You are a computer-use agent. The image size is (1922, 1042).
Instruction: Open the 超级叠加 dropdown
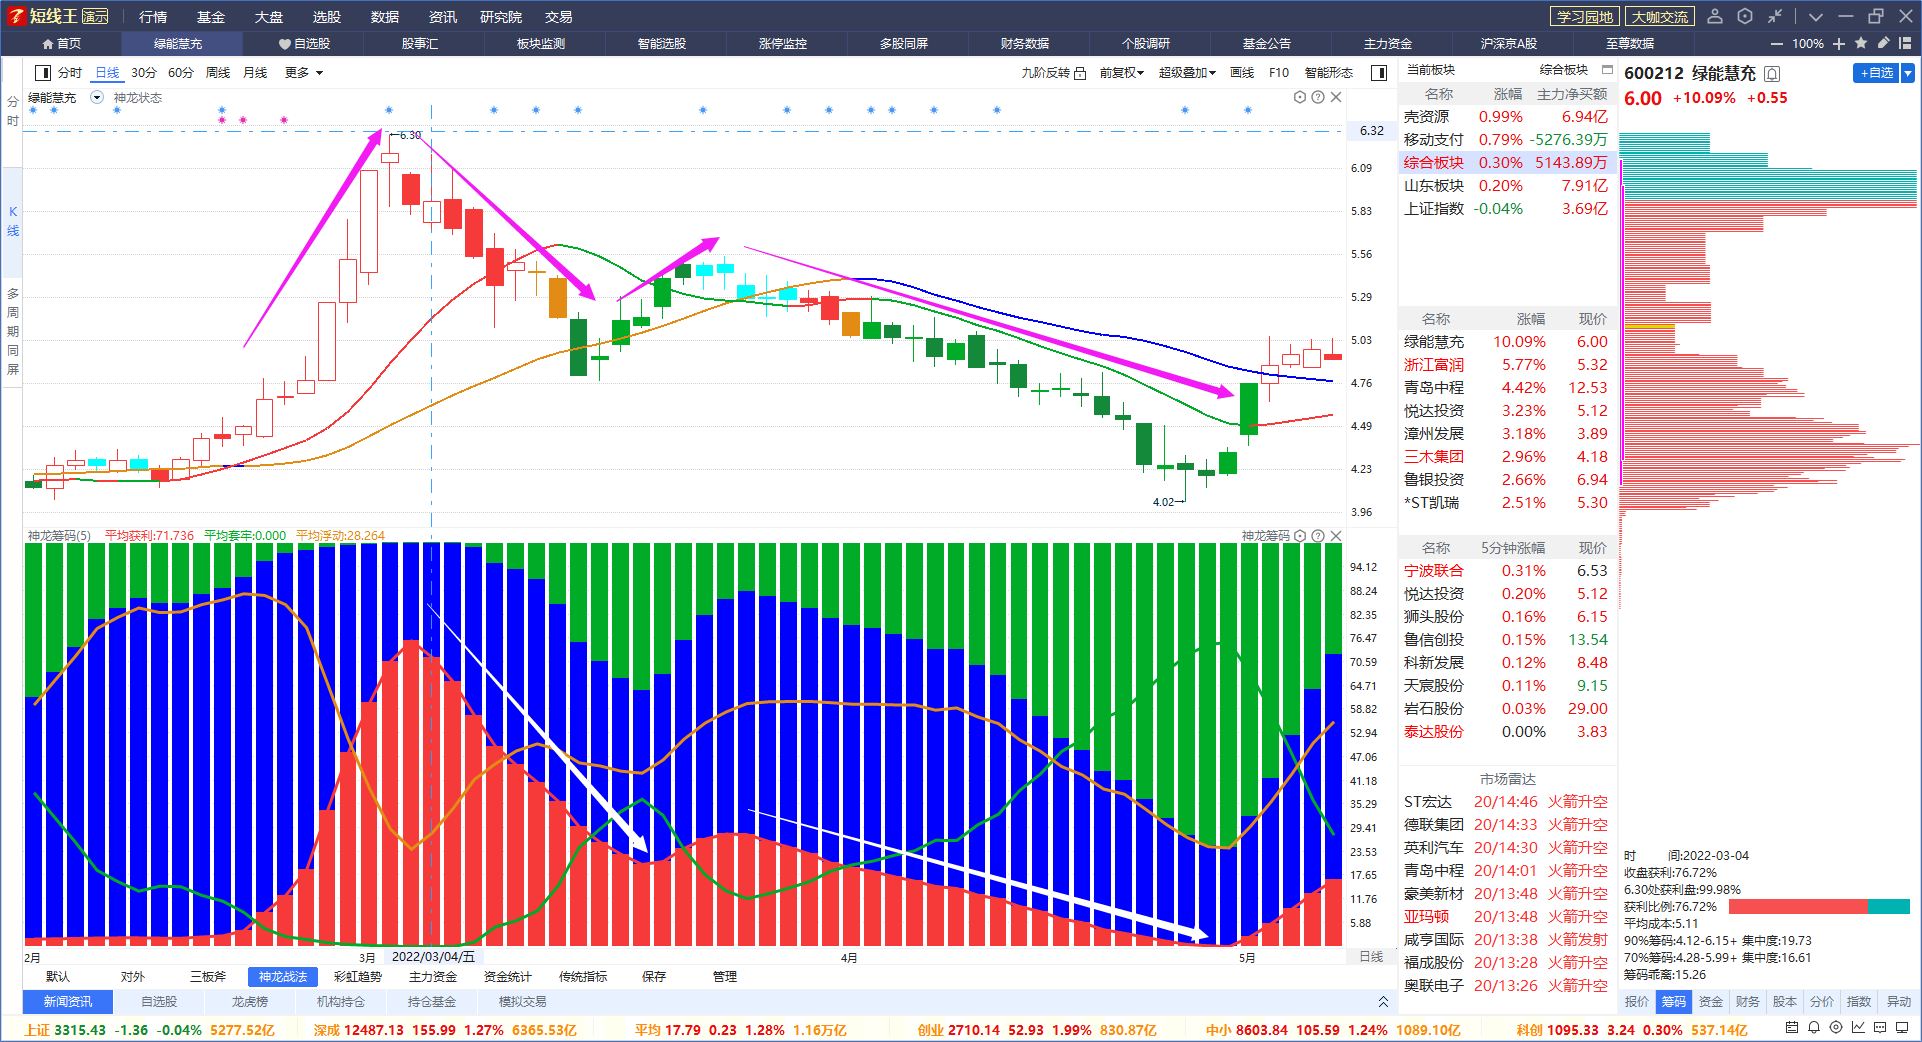(x=1187, y=73)
